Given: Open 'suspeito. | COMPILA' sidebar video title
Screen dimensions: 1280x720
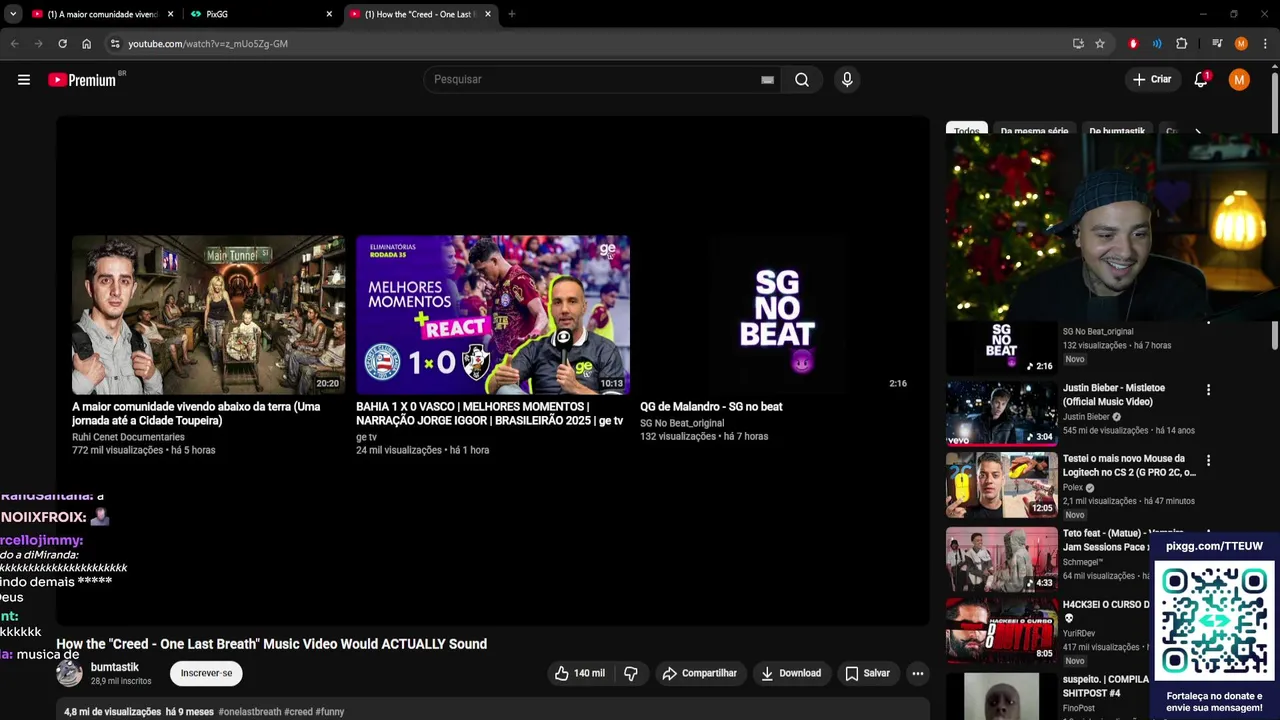Looking at the screenshot, I should pos(1105,686).
